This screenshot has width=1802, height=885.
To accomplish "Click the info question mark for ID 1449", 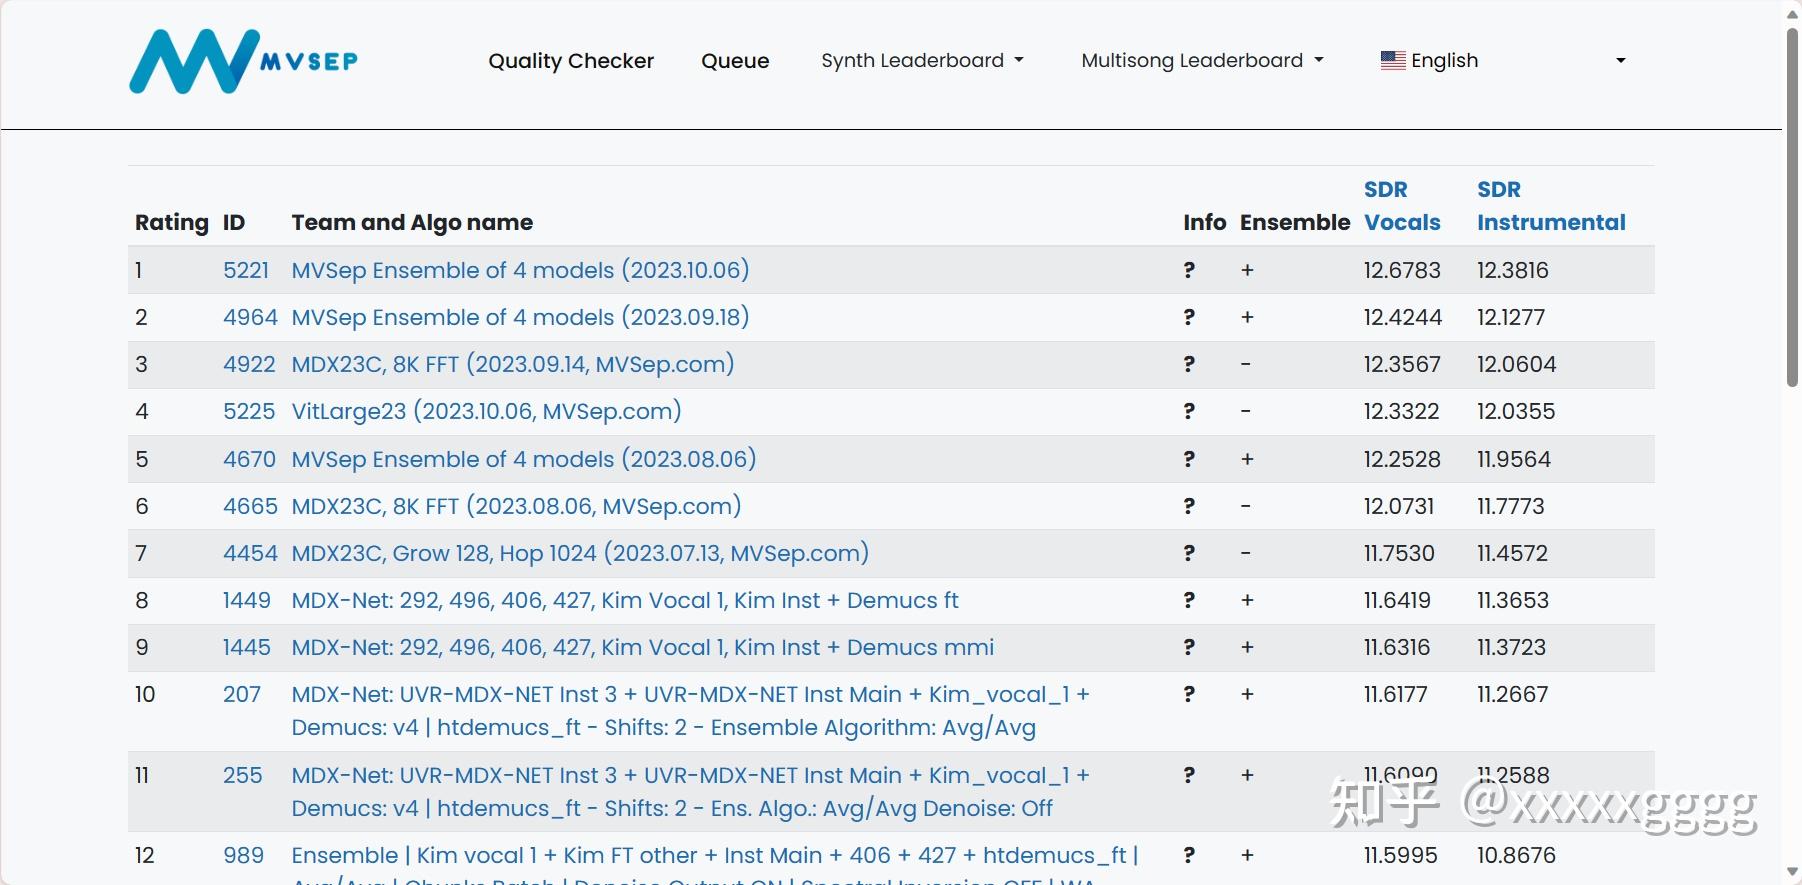I will [1189, 600].
